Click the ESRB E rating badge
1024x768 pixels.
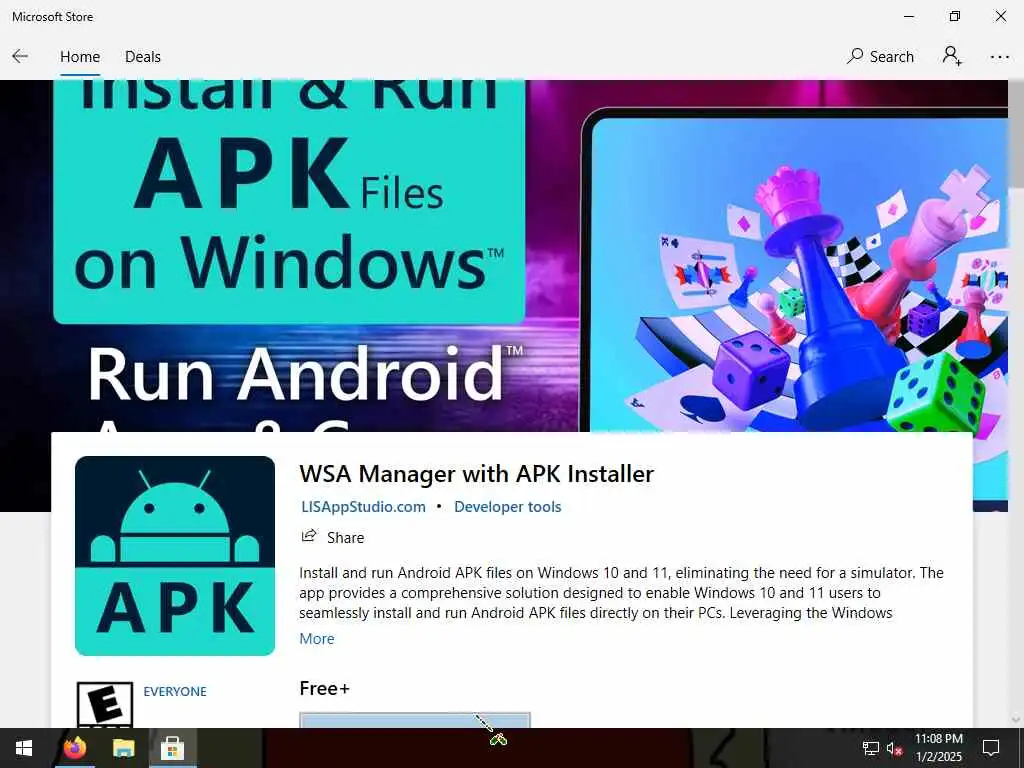point(104,705)
